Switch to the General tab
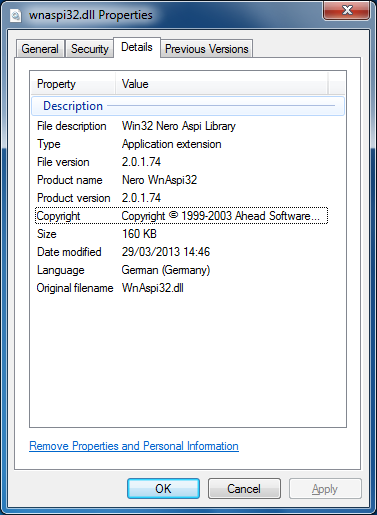 point(40,49)
